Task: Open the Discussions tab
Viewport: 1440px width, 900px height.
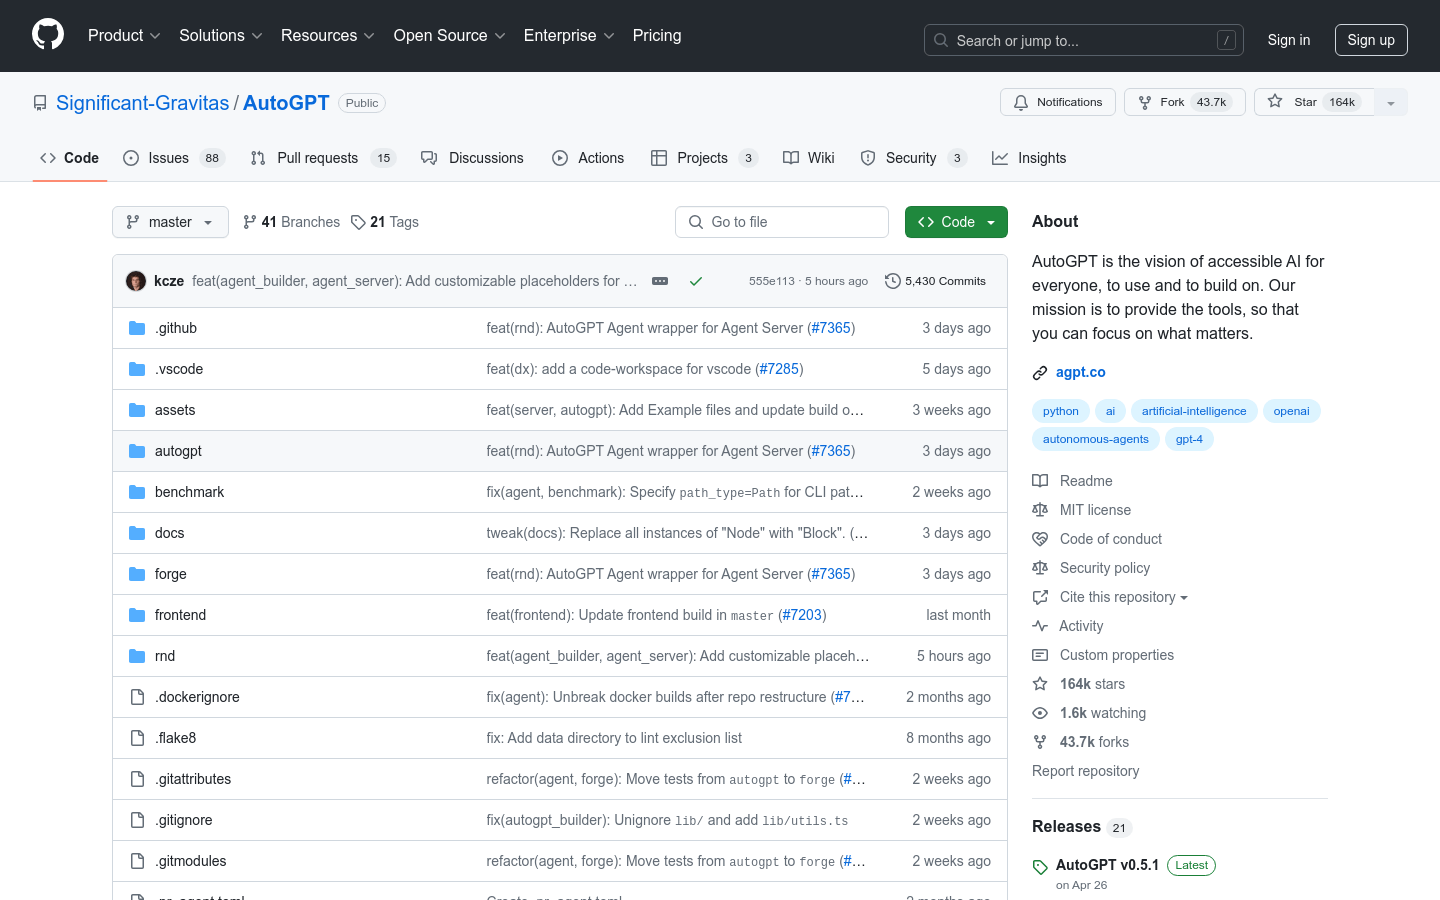Action: (472, 158)
